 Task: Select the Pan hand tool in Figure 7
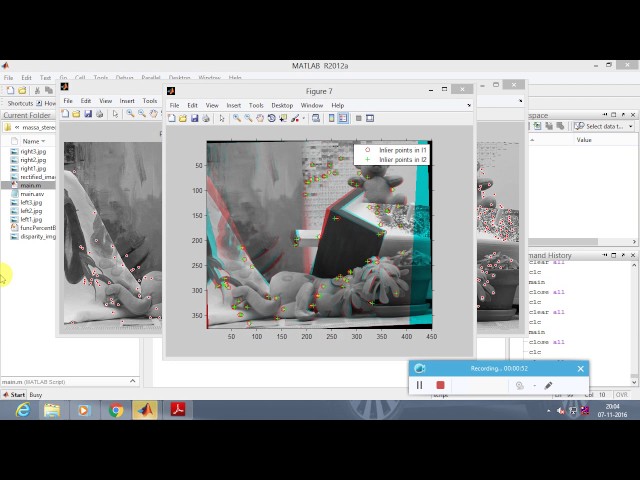tap(260, 118)
